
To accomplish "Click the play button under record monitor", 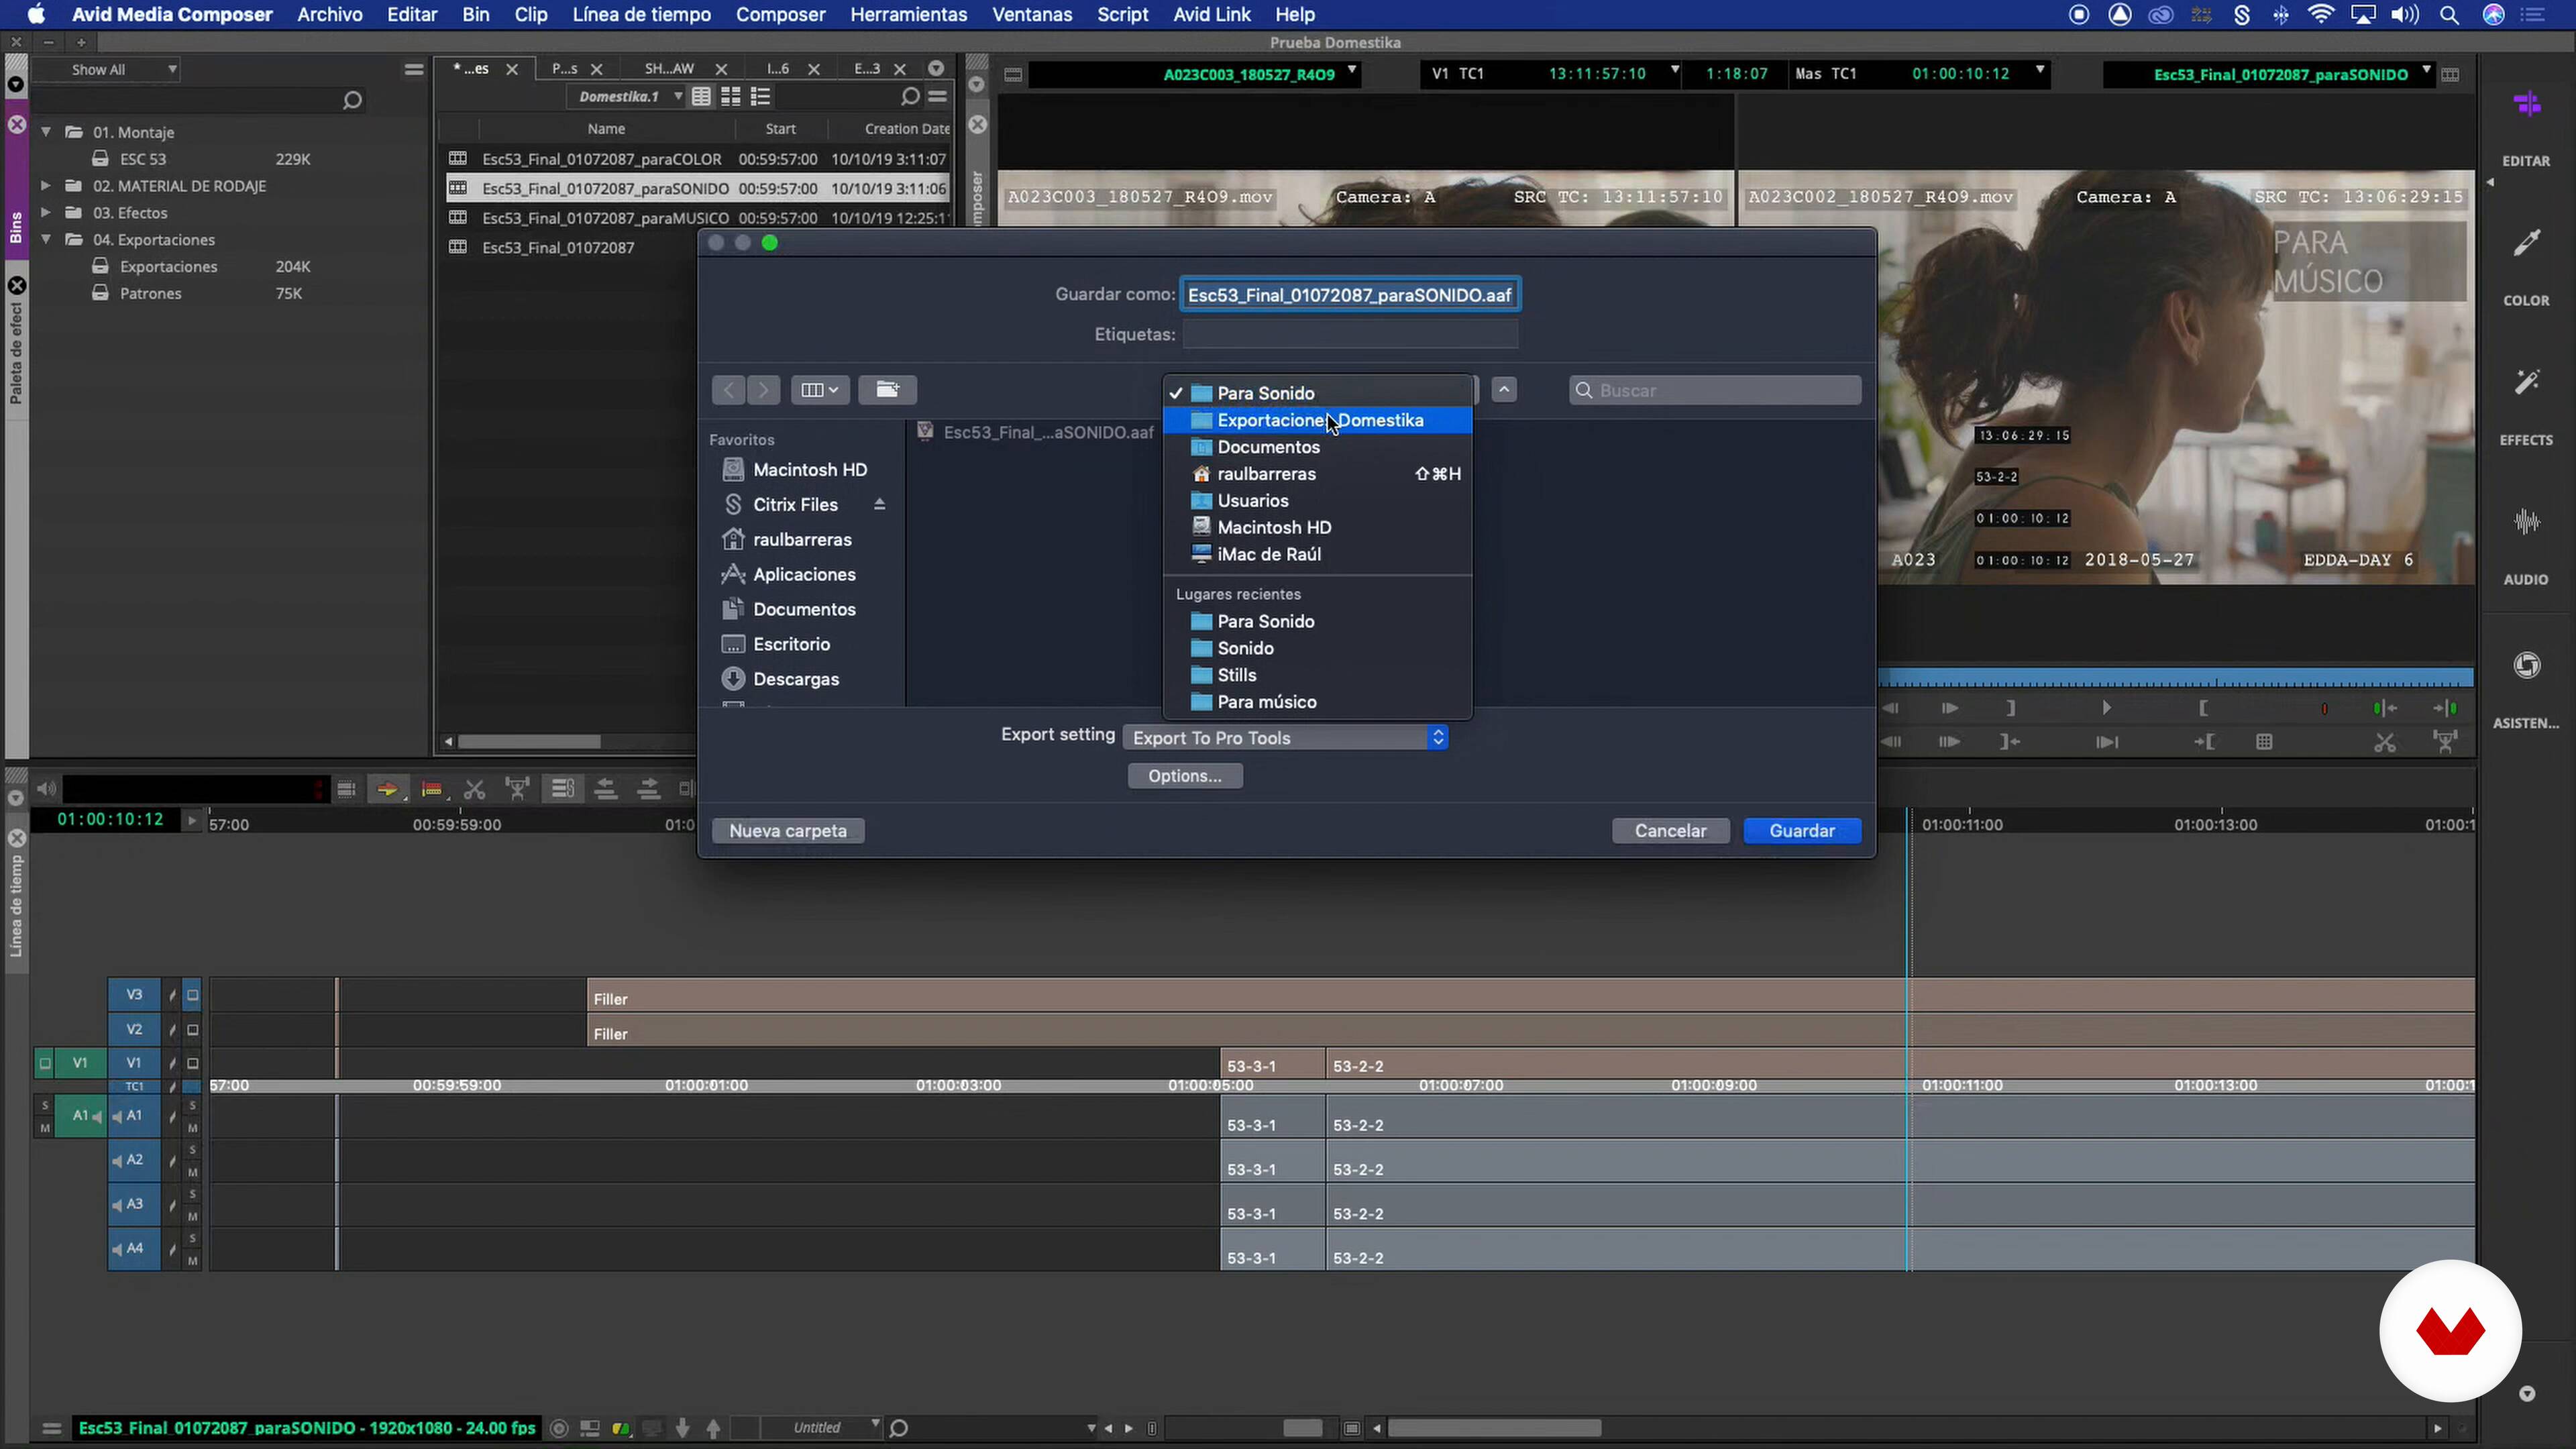I will (2106, 709).
